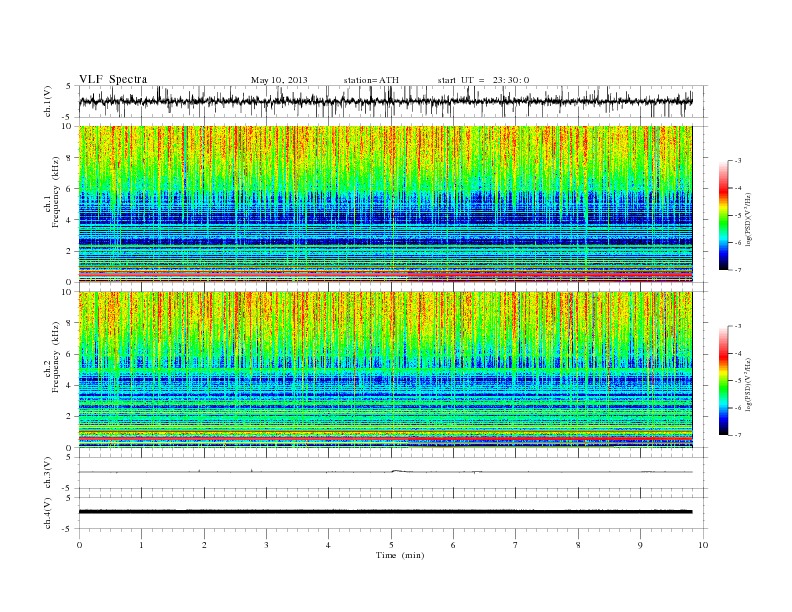Click the ch.2 spectrogram color bar

click(723, 380)
